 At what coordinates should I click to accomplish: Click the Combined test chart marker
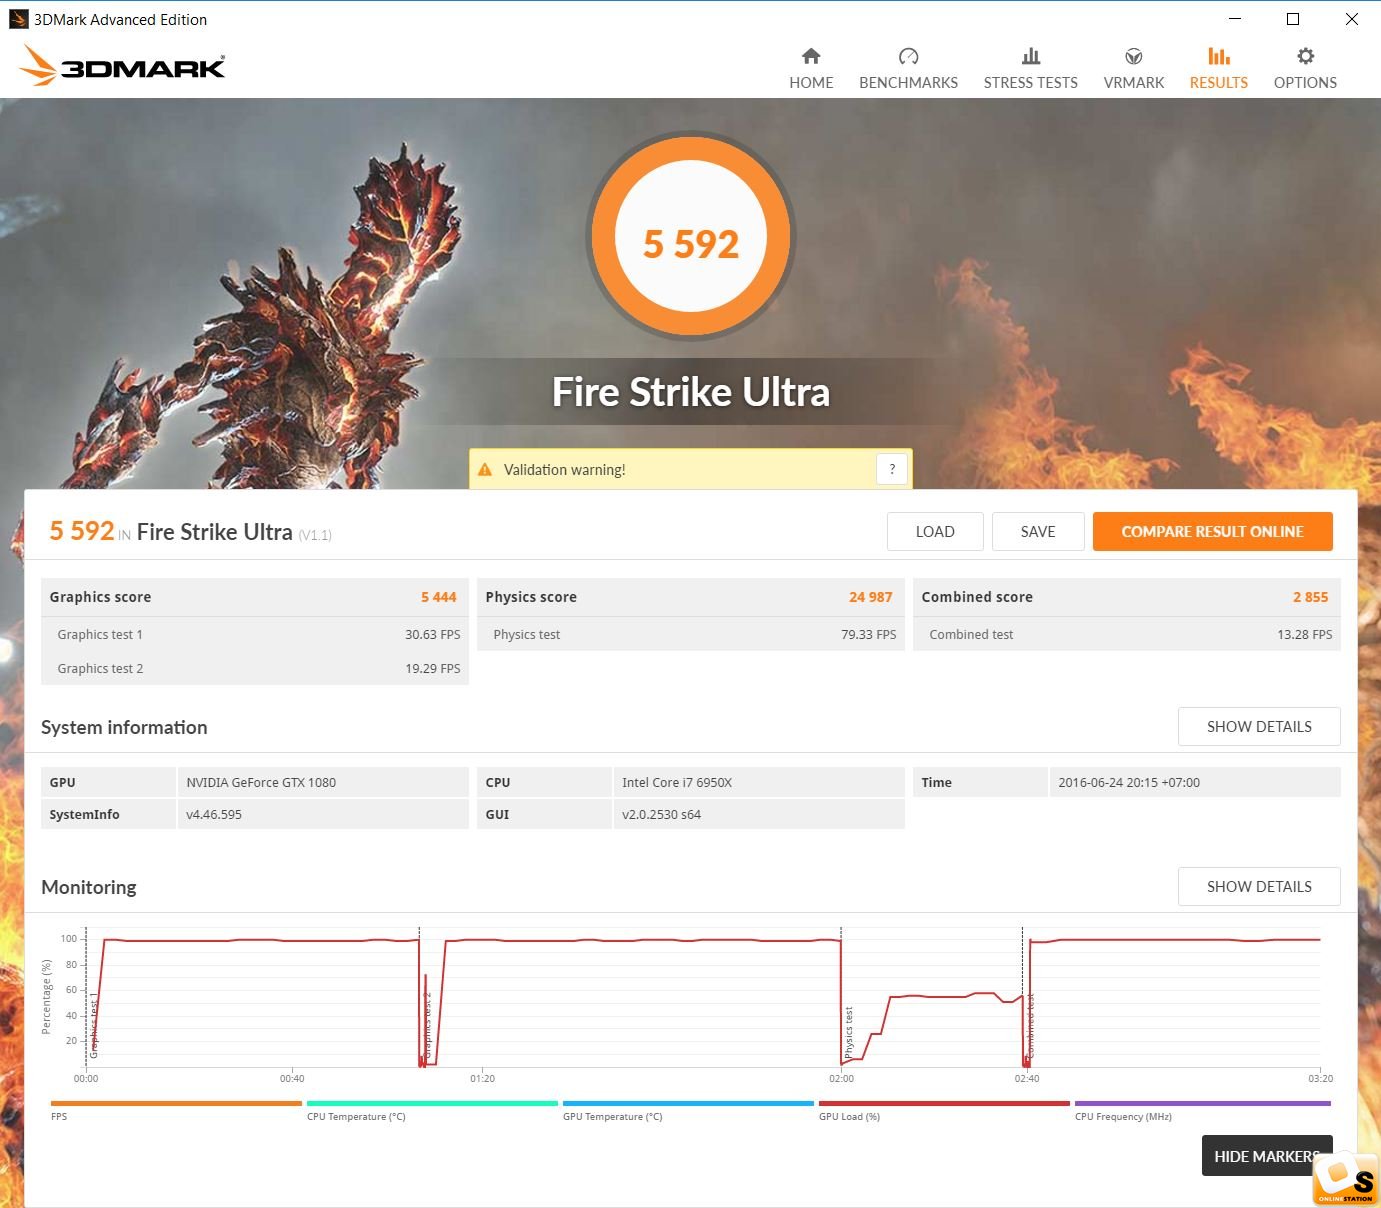1031,1026
